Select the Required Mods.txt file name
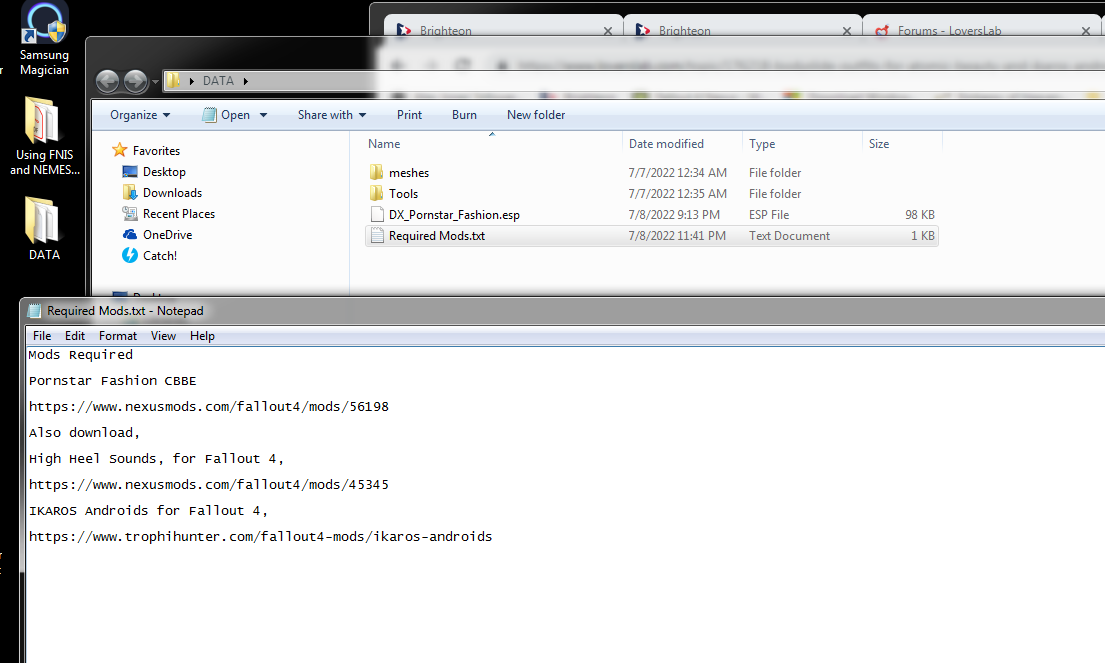Screen dimensions: 1105x663 tap(437, 237)
